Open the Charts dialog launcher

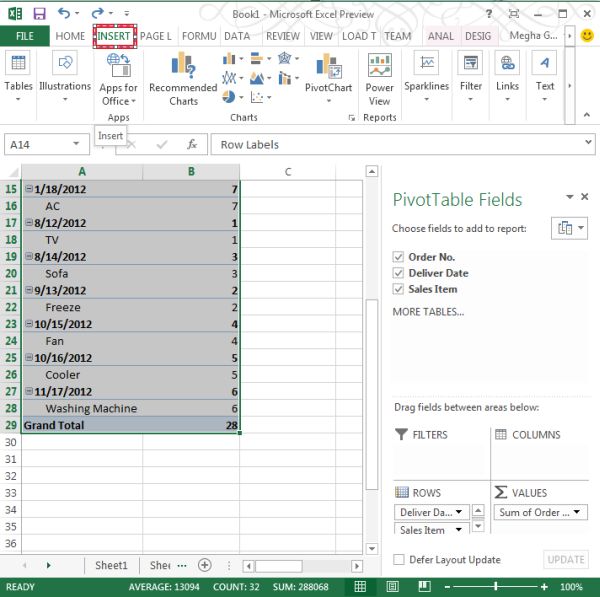click(351, 117)
